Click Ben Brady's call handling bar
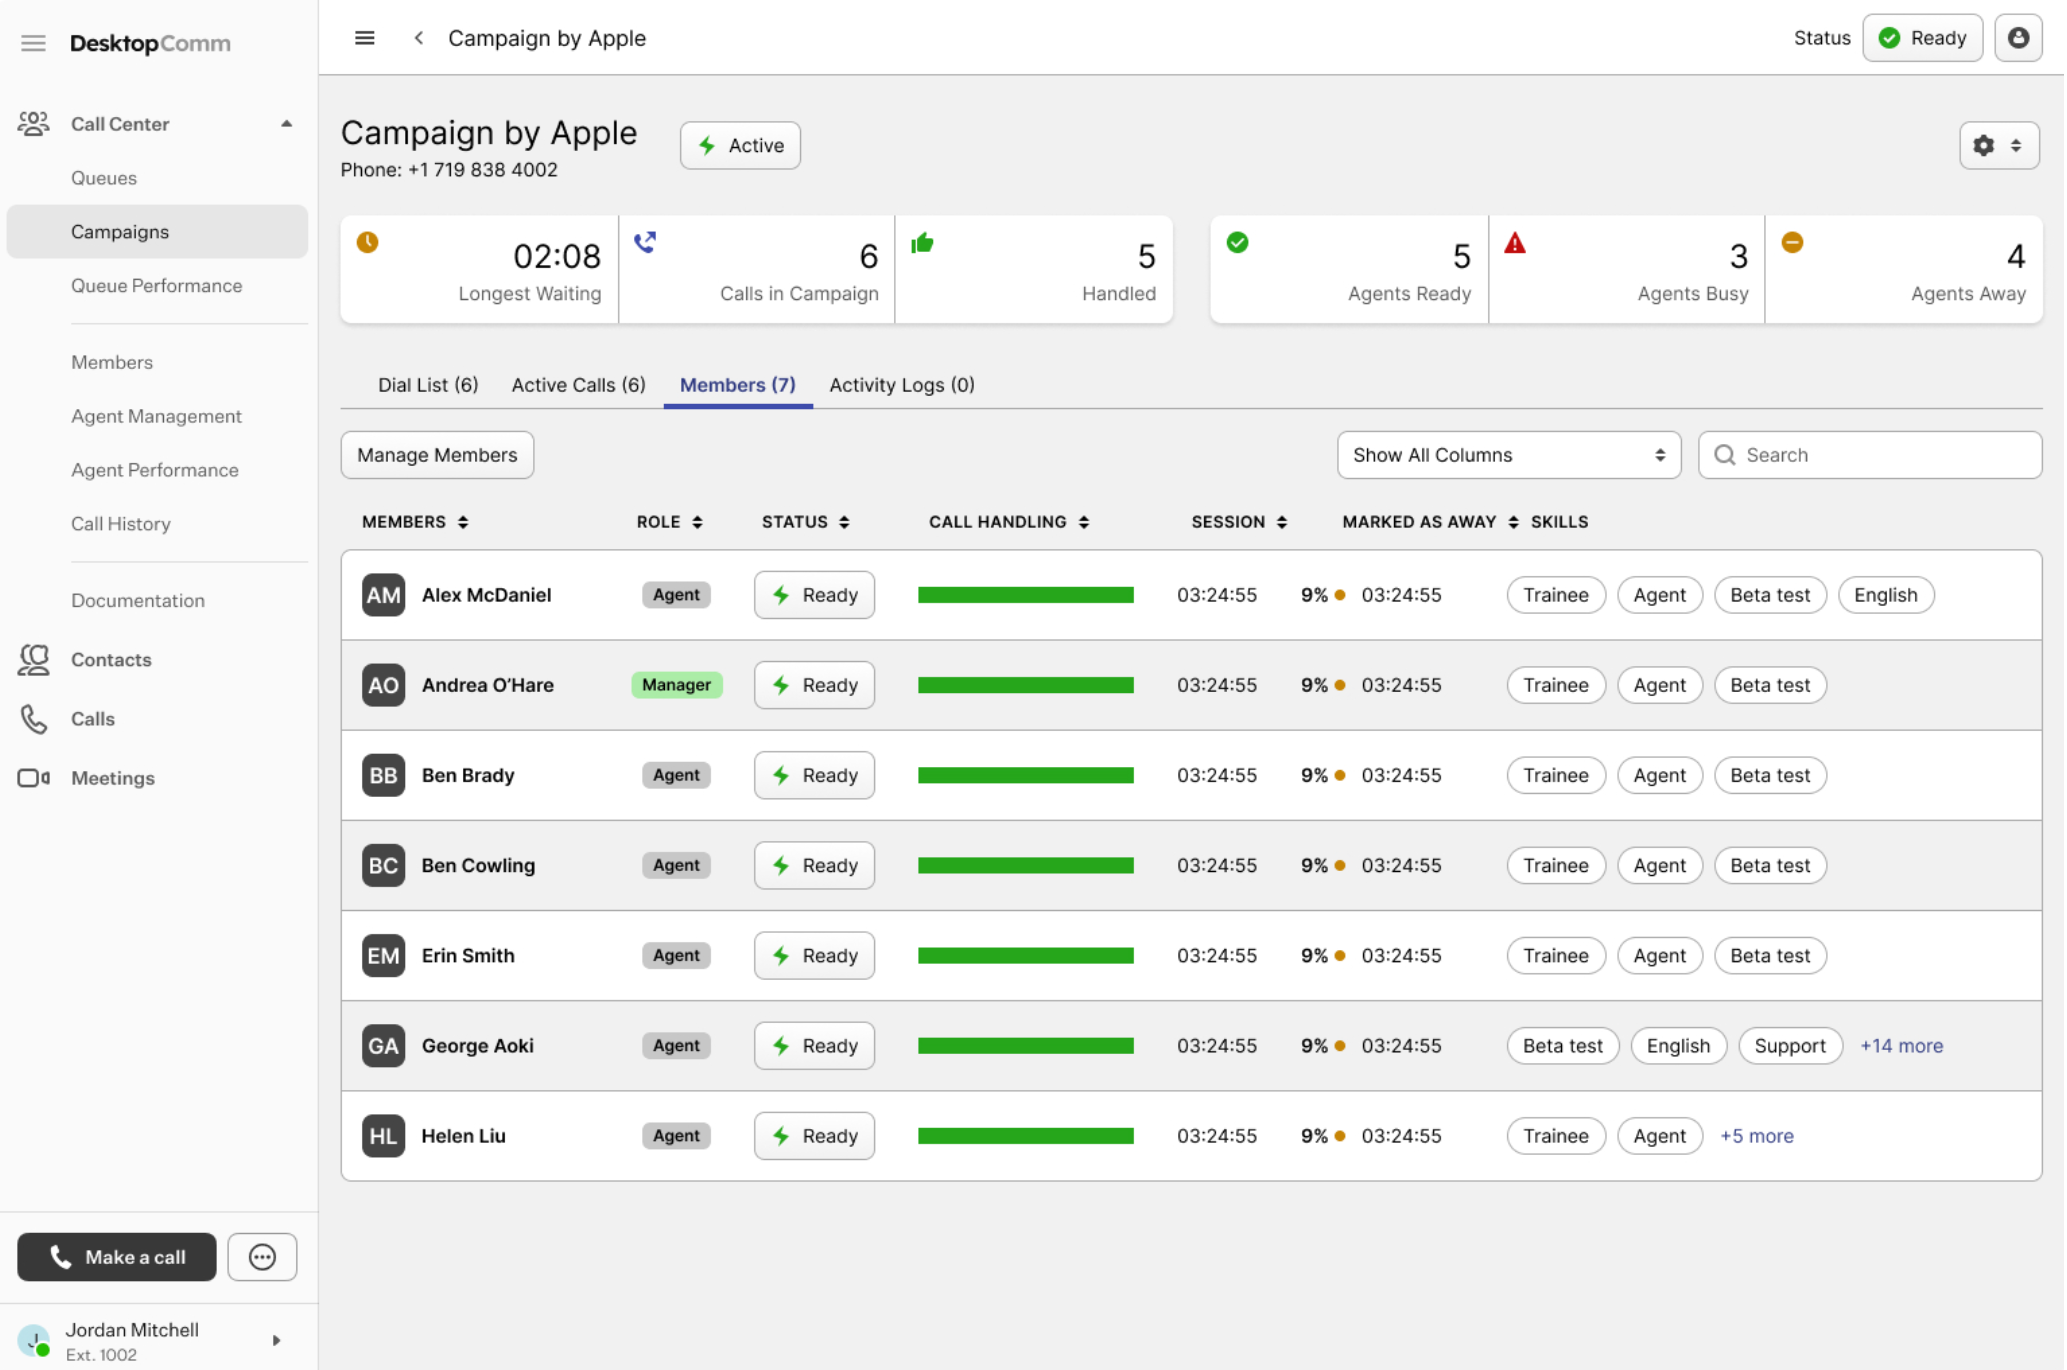The width and height of the screenshot is (2067, 1370). click(x=1025, y=775)
